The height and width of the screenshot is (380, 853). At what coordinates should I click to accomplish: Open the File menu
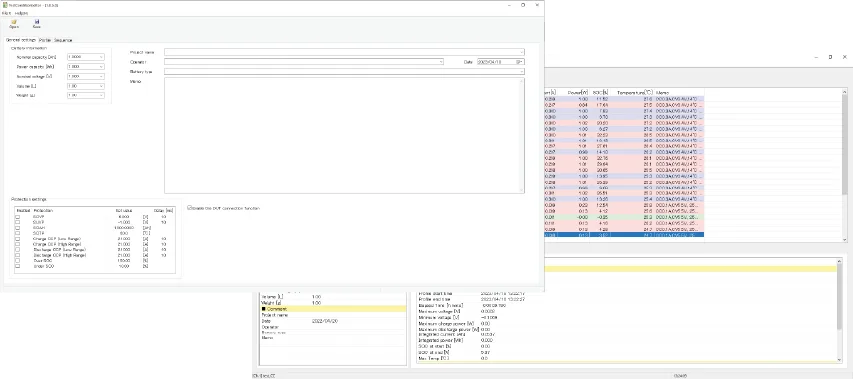(x=6, y=13)
